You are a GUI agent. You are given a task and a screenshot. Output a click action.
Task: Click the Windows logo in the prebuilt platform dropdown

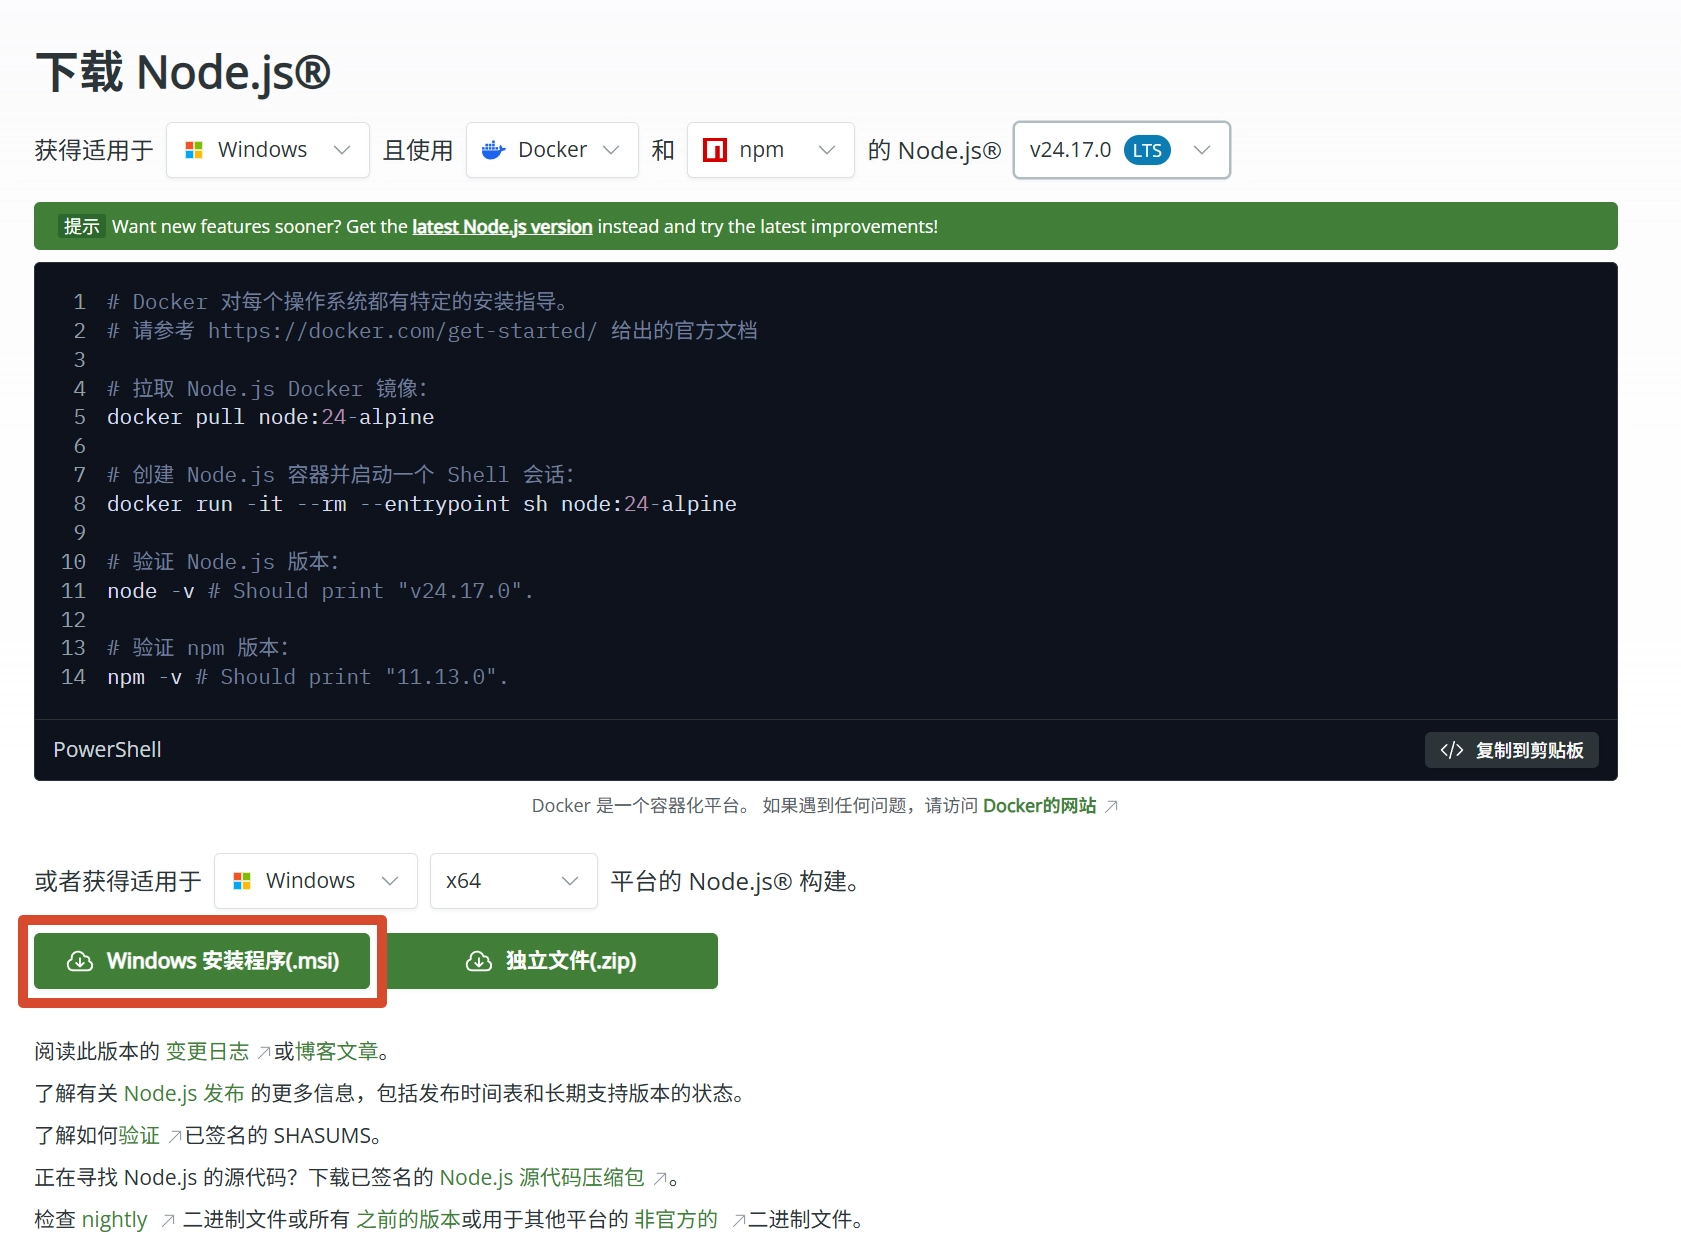pos(242,881)
